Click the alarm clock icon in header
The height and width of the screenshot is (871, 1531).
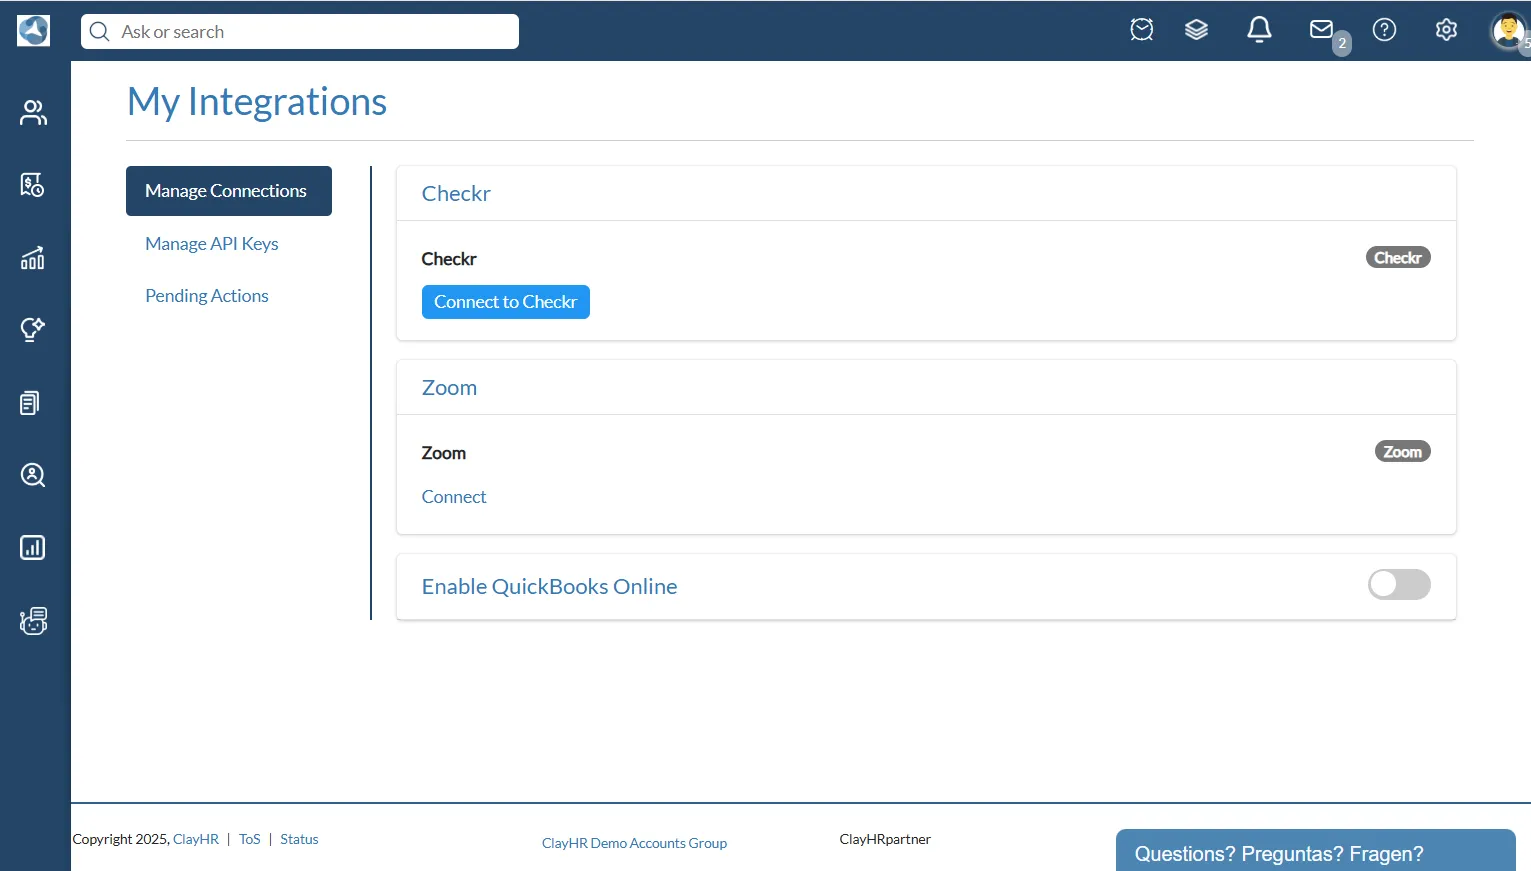[1142, 30]
